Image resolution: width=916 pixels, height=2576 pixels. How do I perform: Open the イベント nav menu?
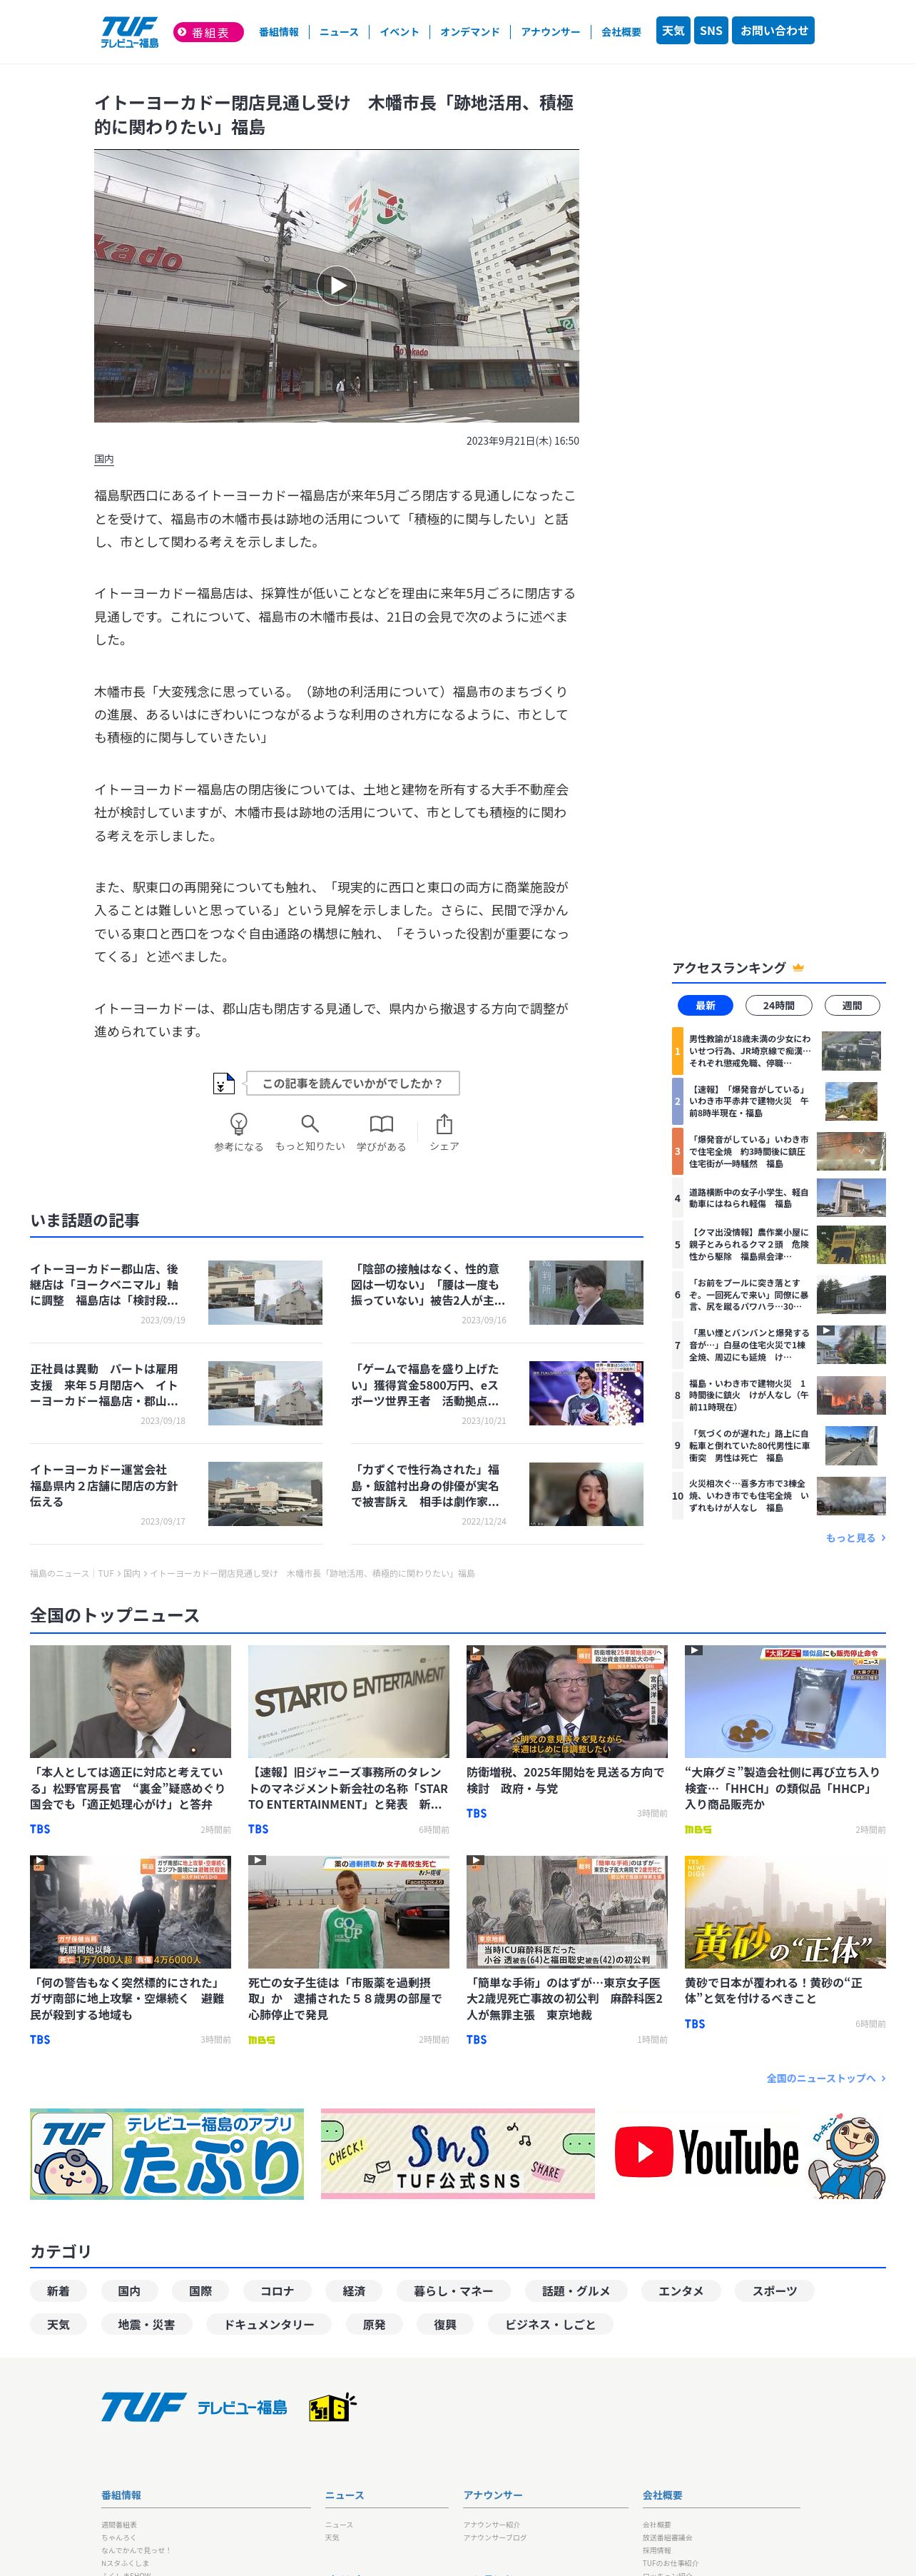point(399,32)
